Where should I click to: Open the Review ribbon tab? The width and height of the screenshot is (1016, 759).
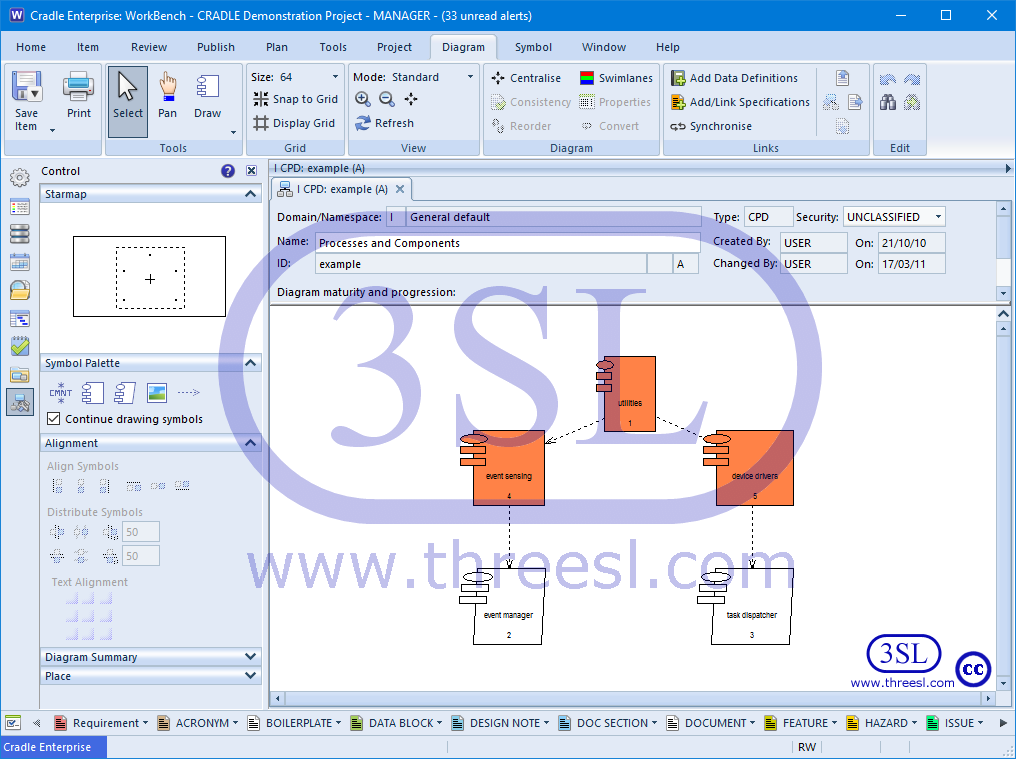149,47
